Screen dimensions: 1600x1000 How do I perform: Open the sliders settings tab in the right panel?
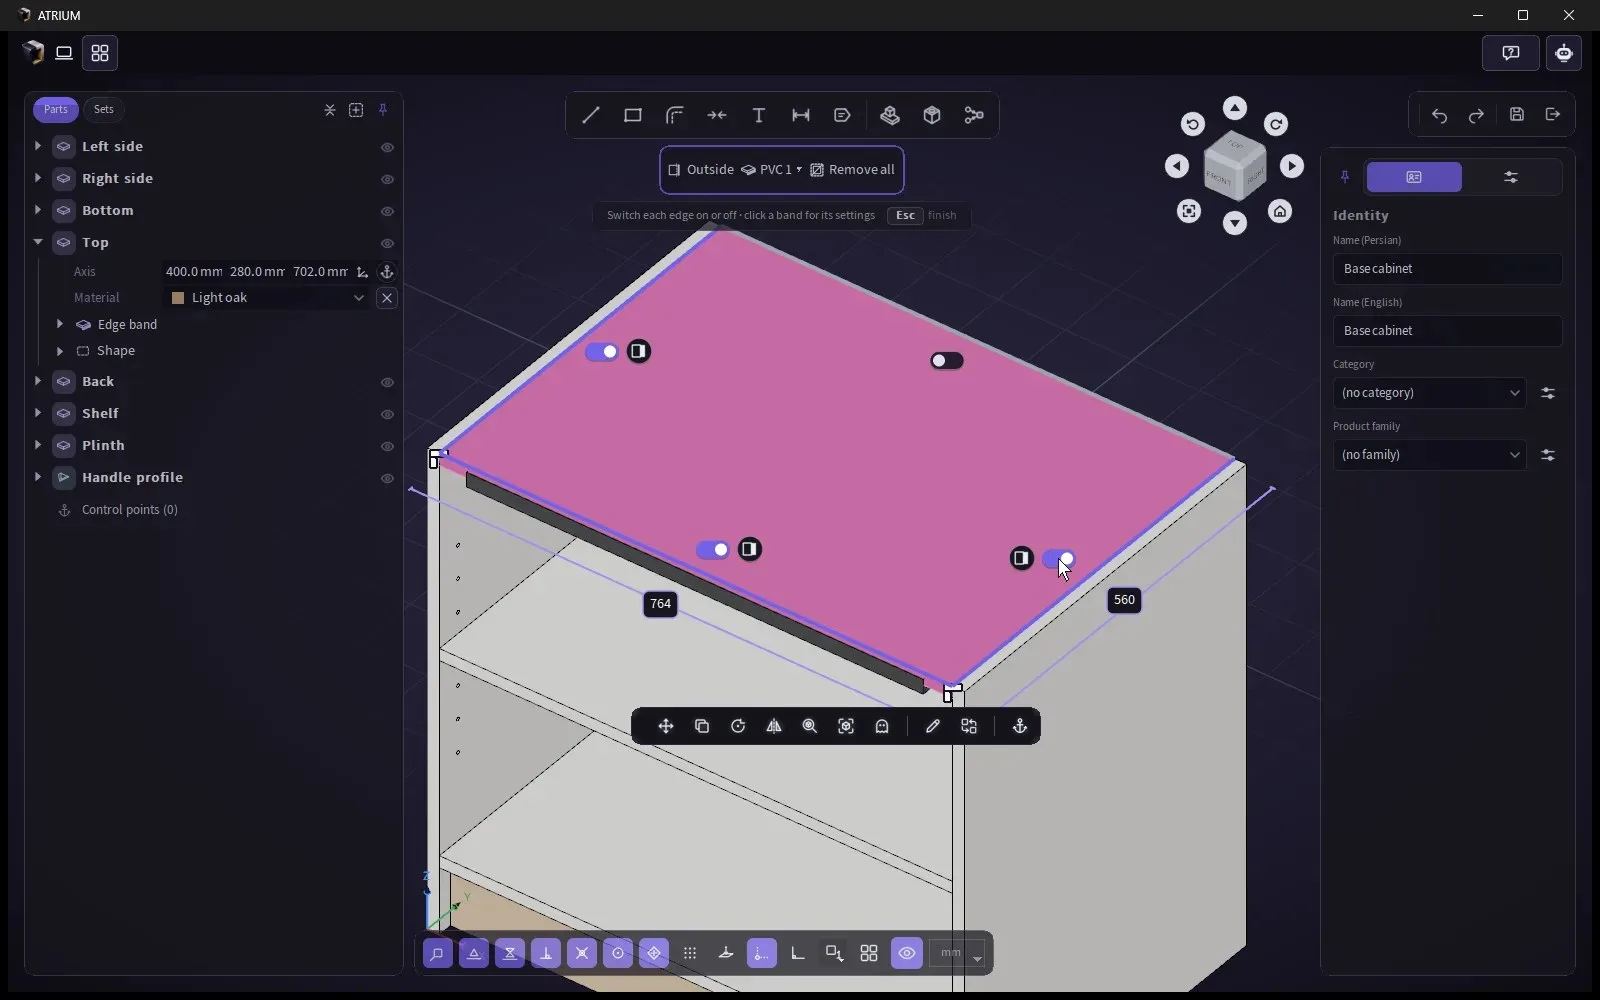pyautogui.click(x=1511, y=177)
